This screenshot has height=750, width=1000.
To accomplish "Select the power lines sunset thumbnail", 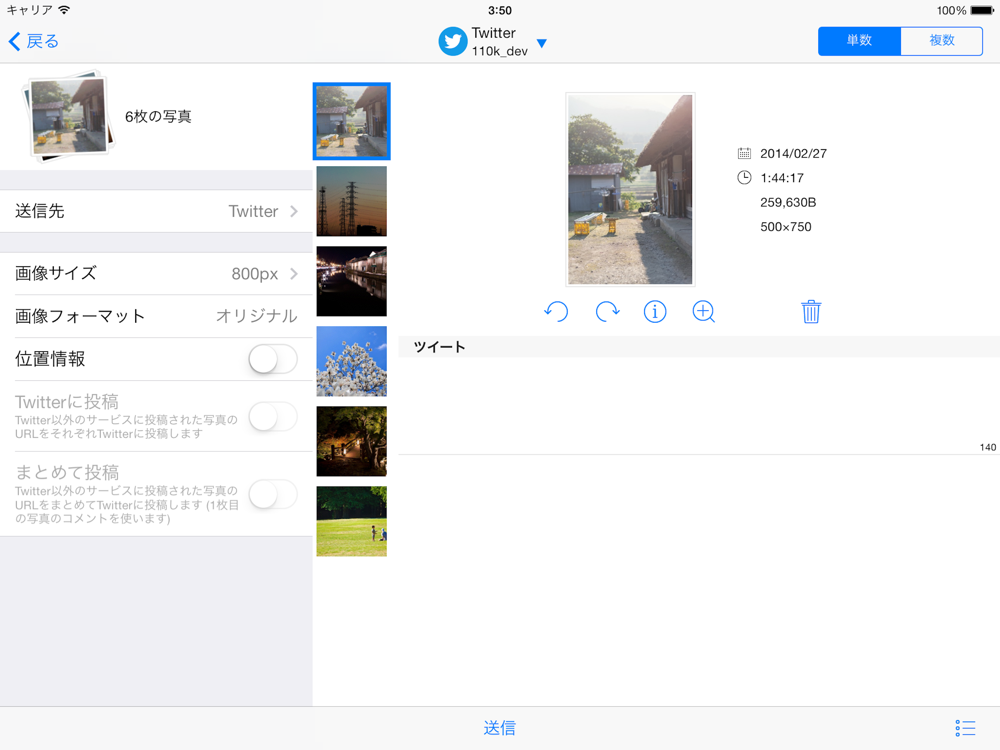I will pyautogui.click(x=351, y=202).
